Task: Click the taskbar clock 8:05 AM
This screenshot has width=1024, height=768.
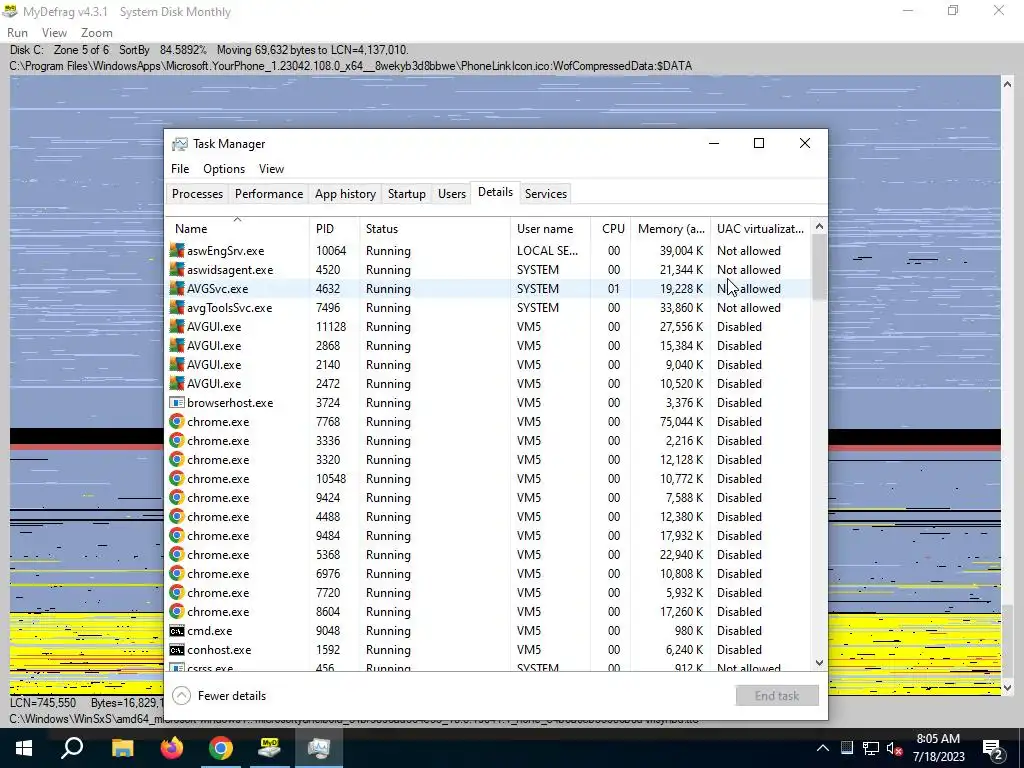Action: point(938,739)
